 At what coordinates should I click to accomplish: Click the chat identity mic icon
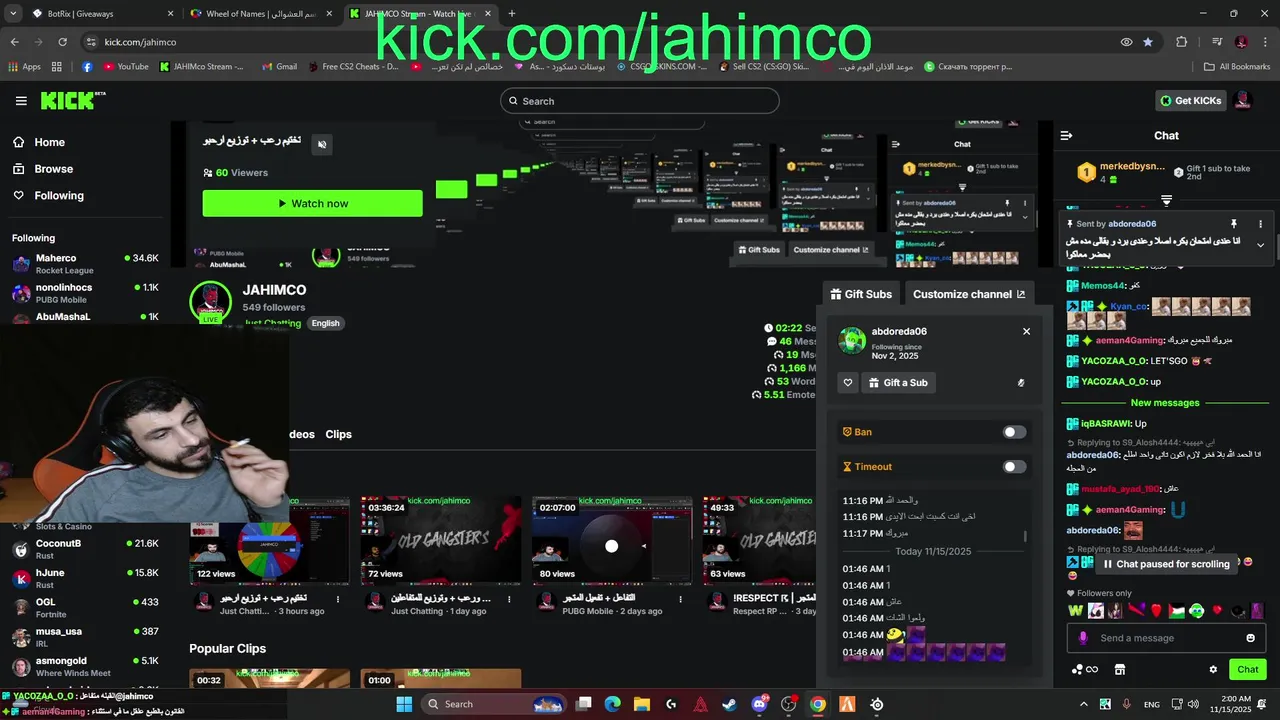[1082, 638]
